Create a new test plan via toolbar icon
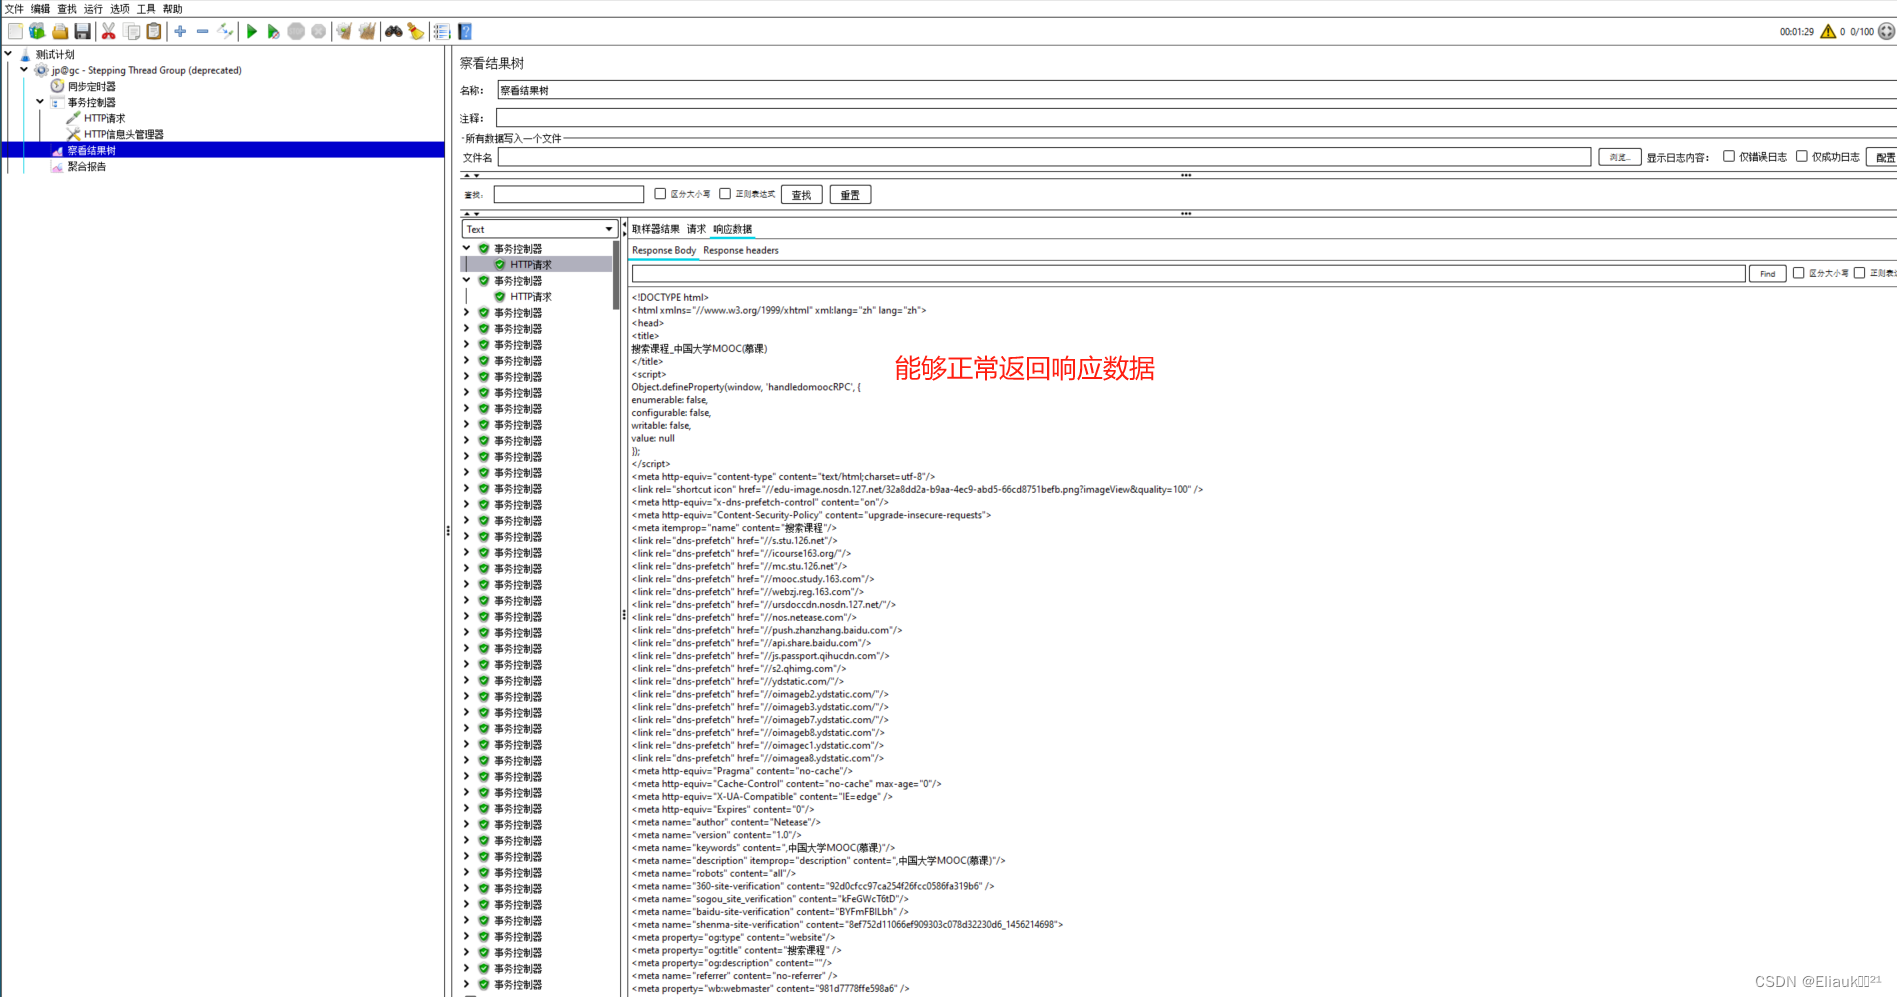 click(15, 32)
